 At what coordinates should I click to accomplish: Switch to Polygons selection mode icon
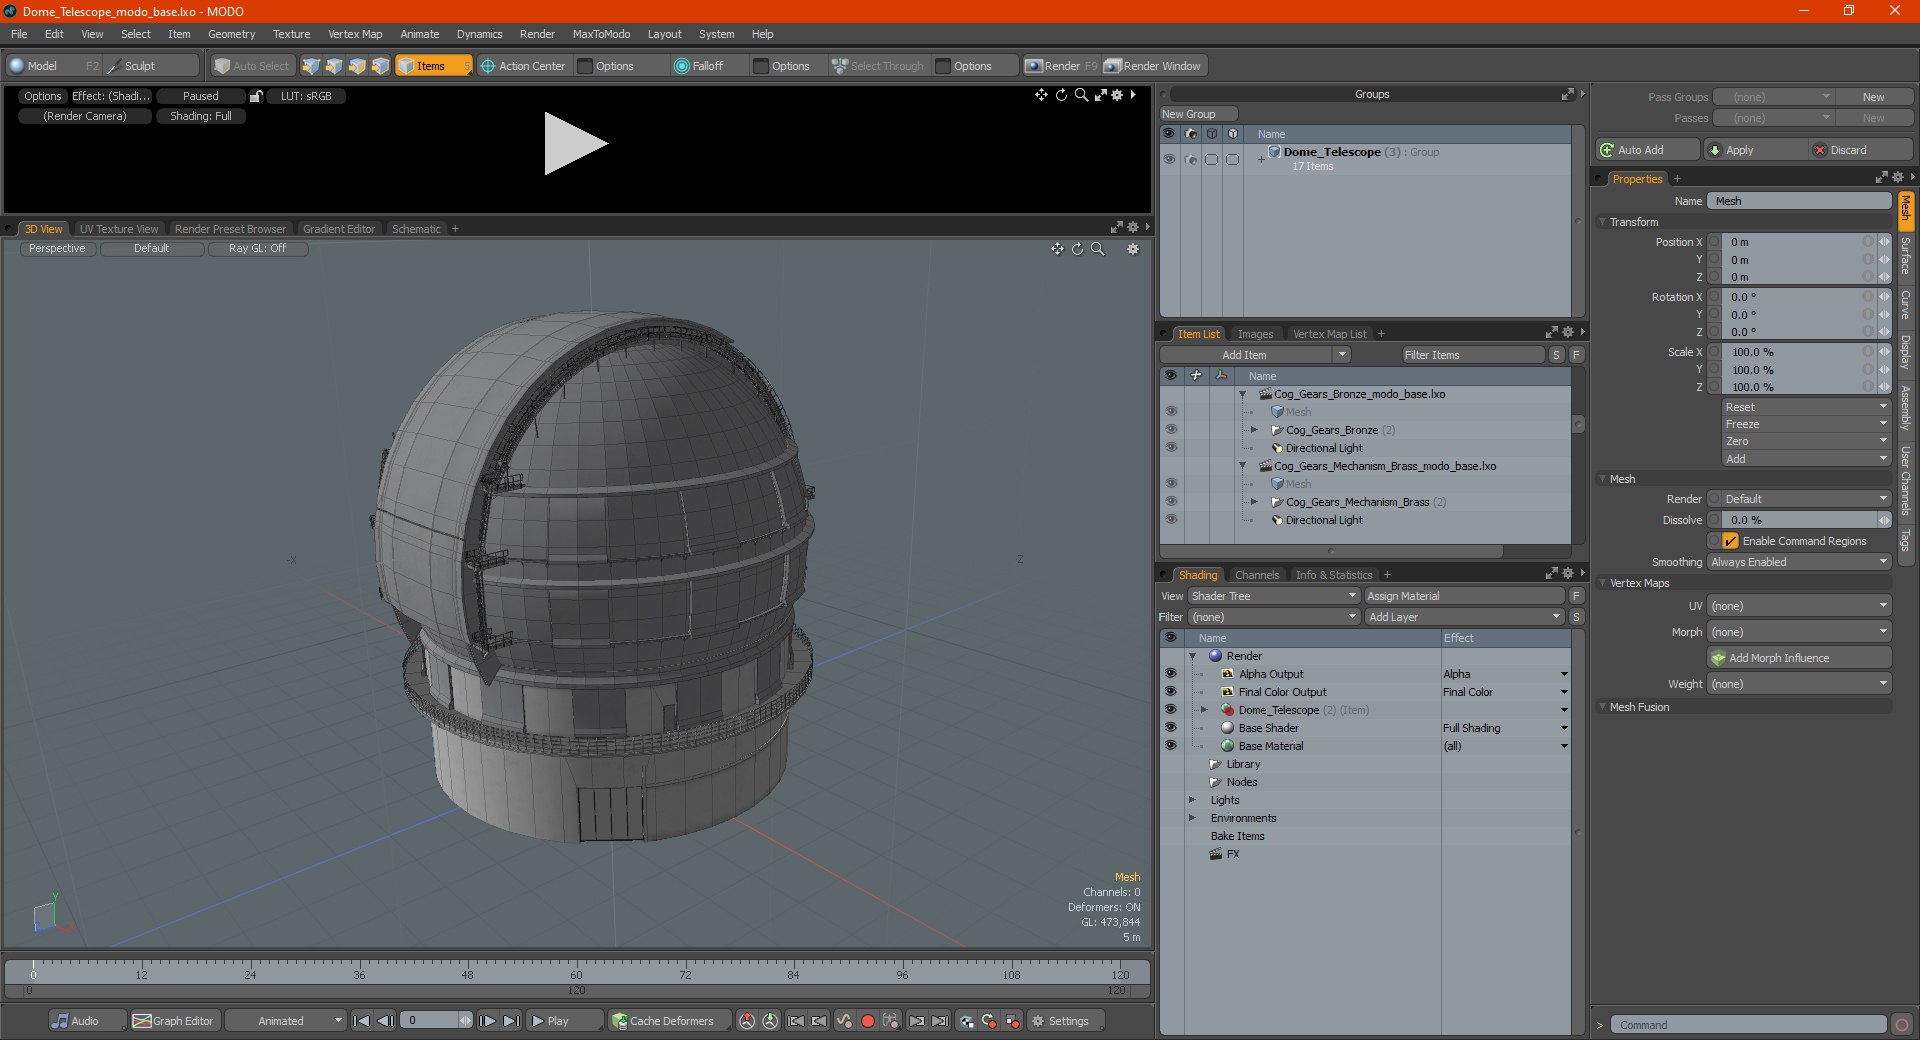point(357,66)
